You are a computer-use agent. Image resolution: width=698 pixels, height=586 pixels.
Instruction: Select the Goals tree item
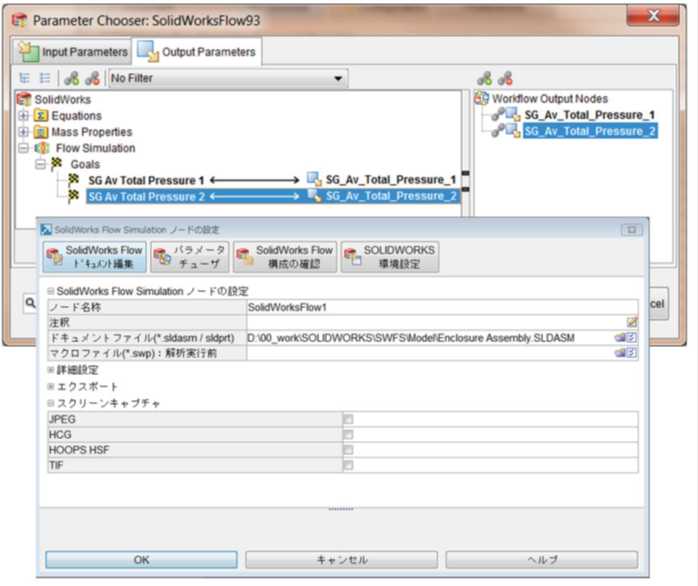pos(85,164)
